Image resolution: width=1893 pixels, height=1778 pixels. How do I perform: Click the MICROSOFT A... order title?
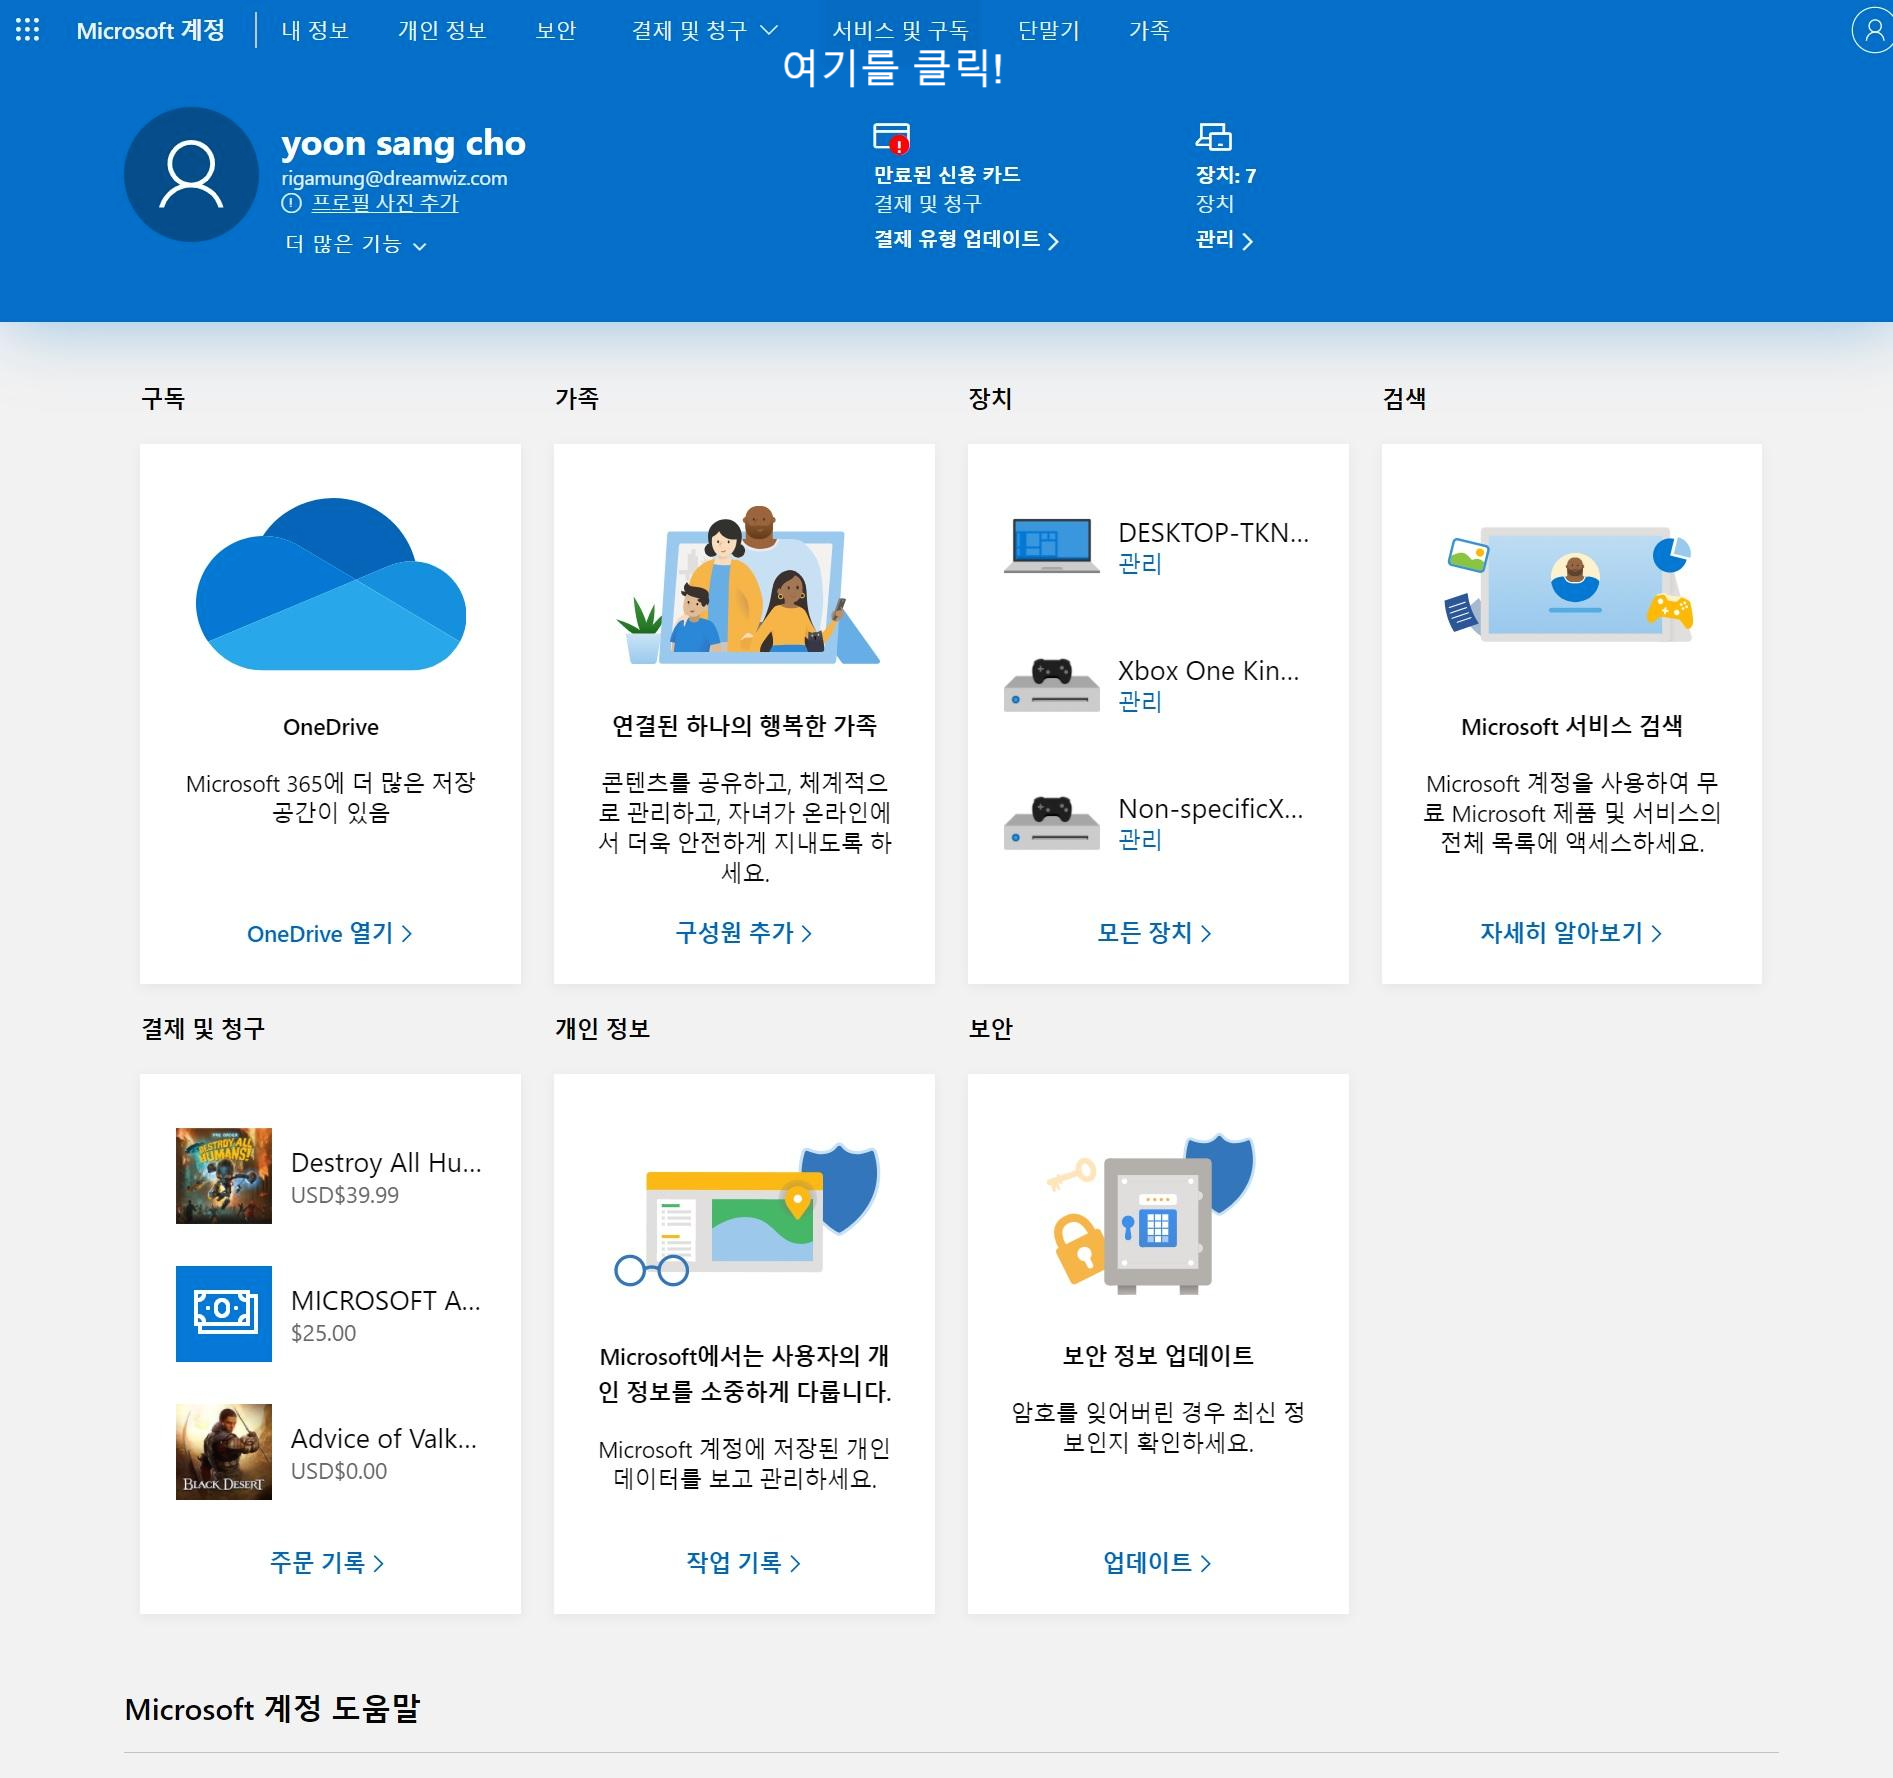point(386,1300)
